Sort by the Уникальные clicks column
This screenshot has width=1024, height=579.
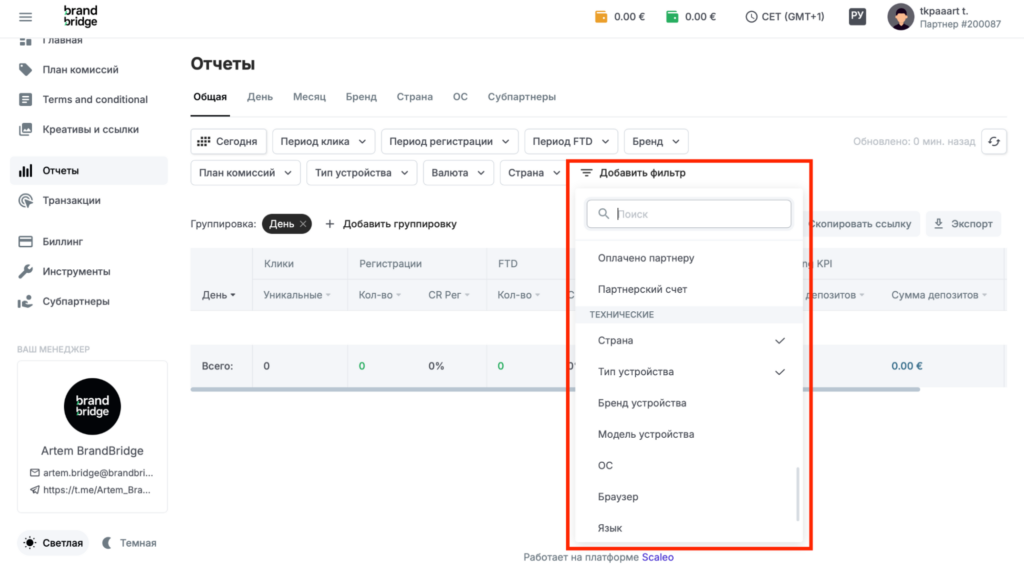[296, 295]
